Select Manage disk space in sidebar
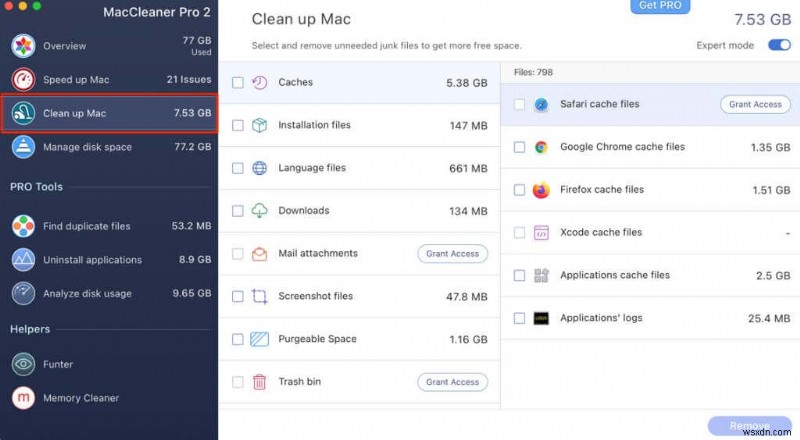 (109, 147)
